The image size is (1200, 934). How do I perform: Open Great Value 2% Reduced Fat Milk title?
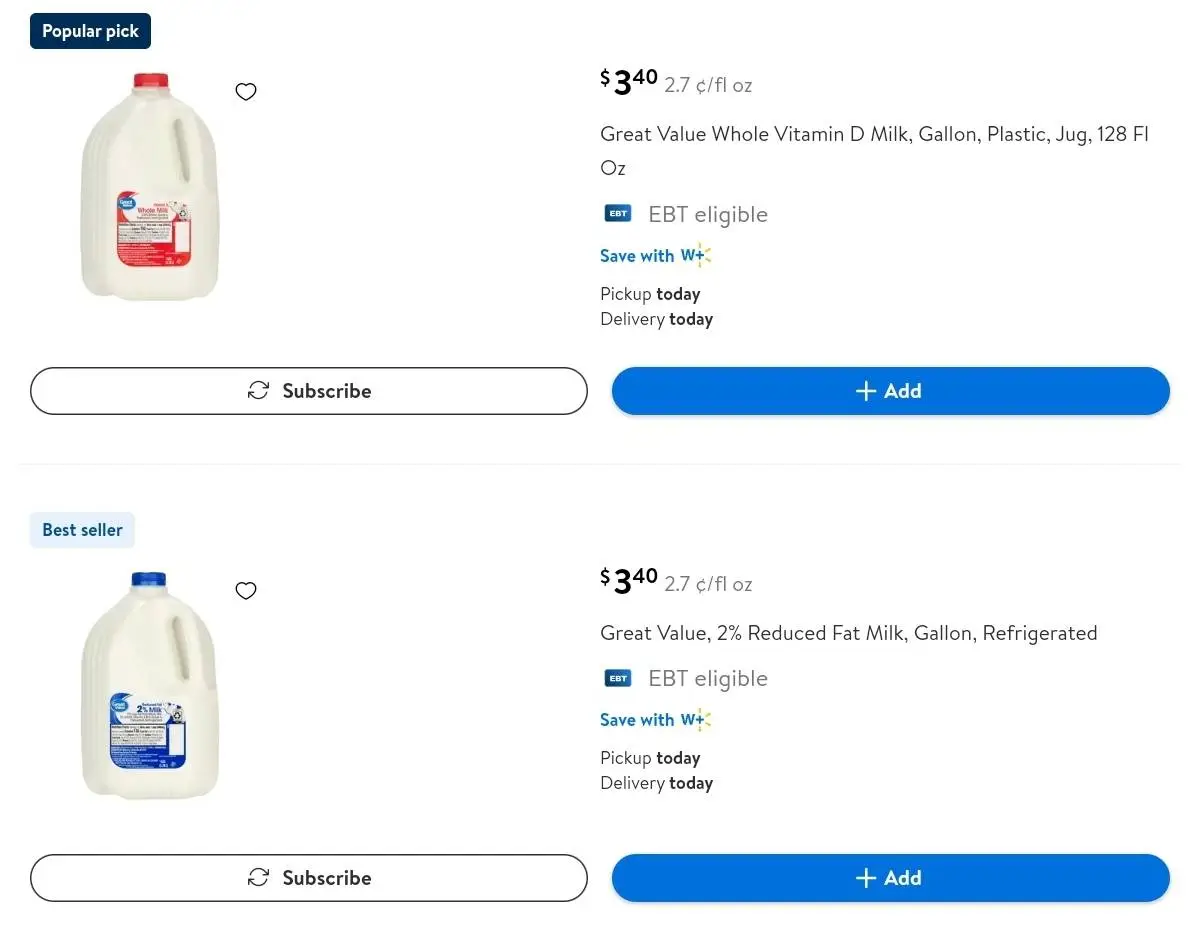848,633
